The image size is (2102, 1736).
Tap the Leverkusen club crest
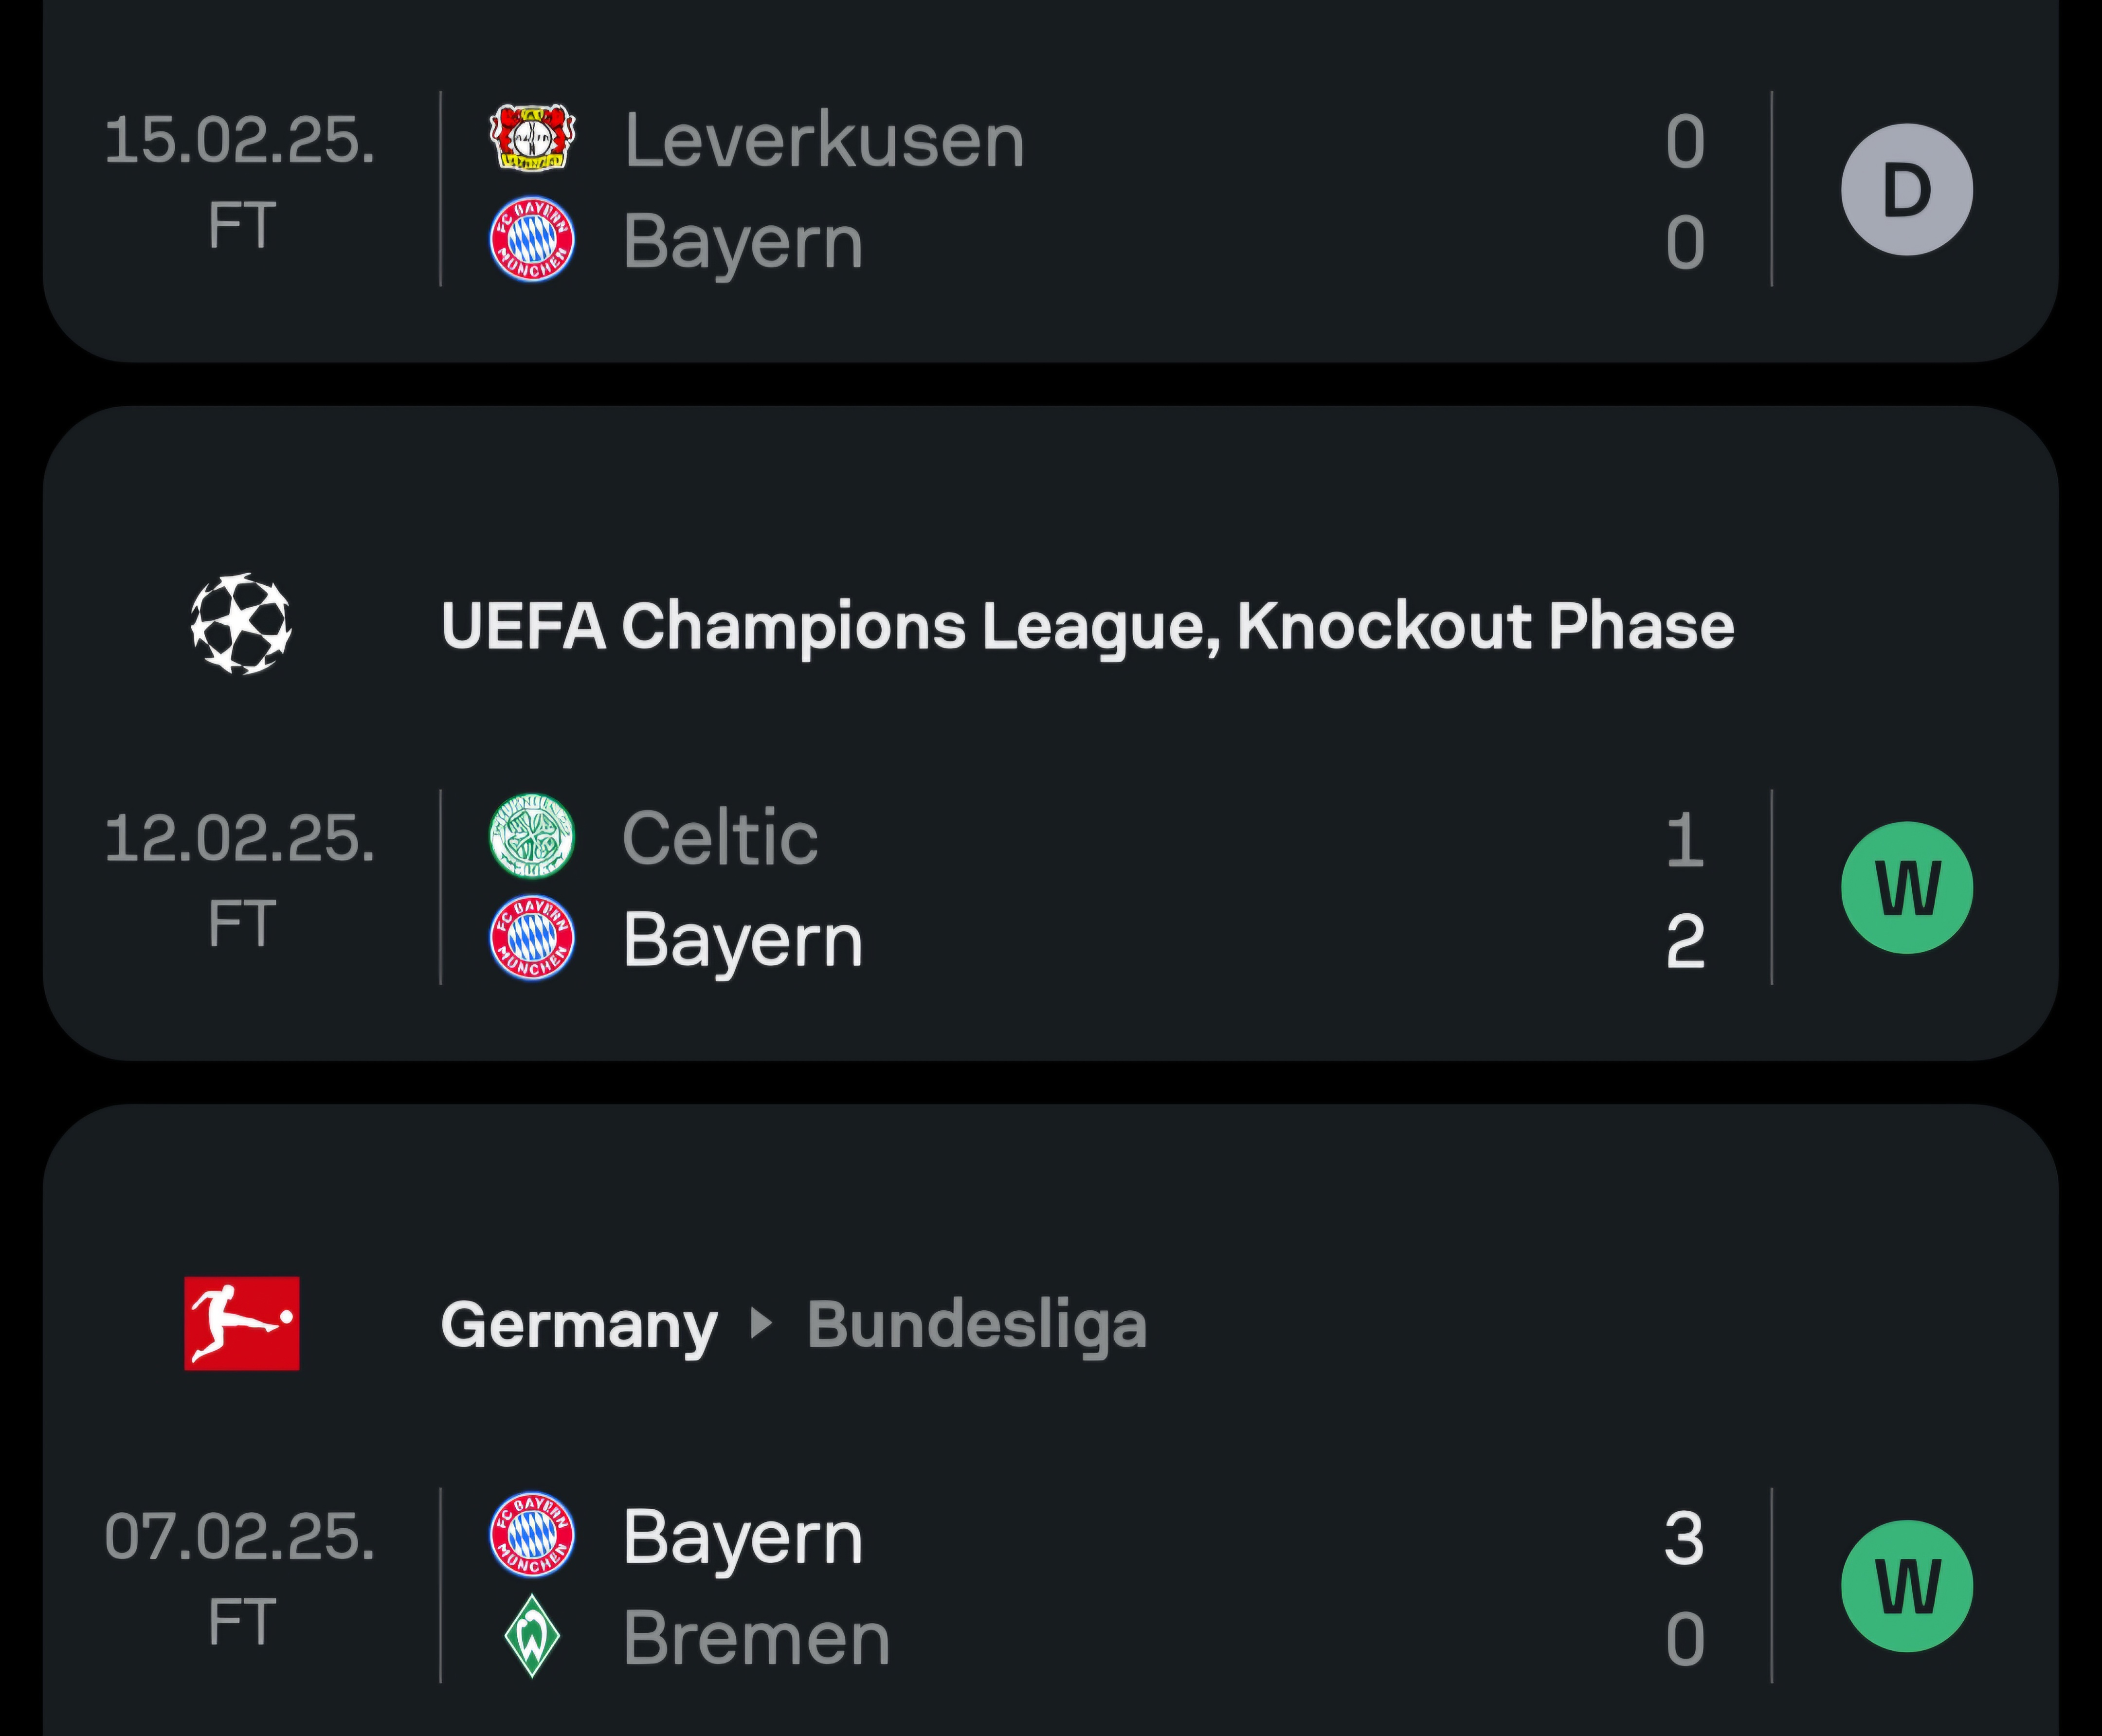(532, 137)
